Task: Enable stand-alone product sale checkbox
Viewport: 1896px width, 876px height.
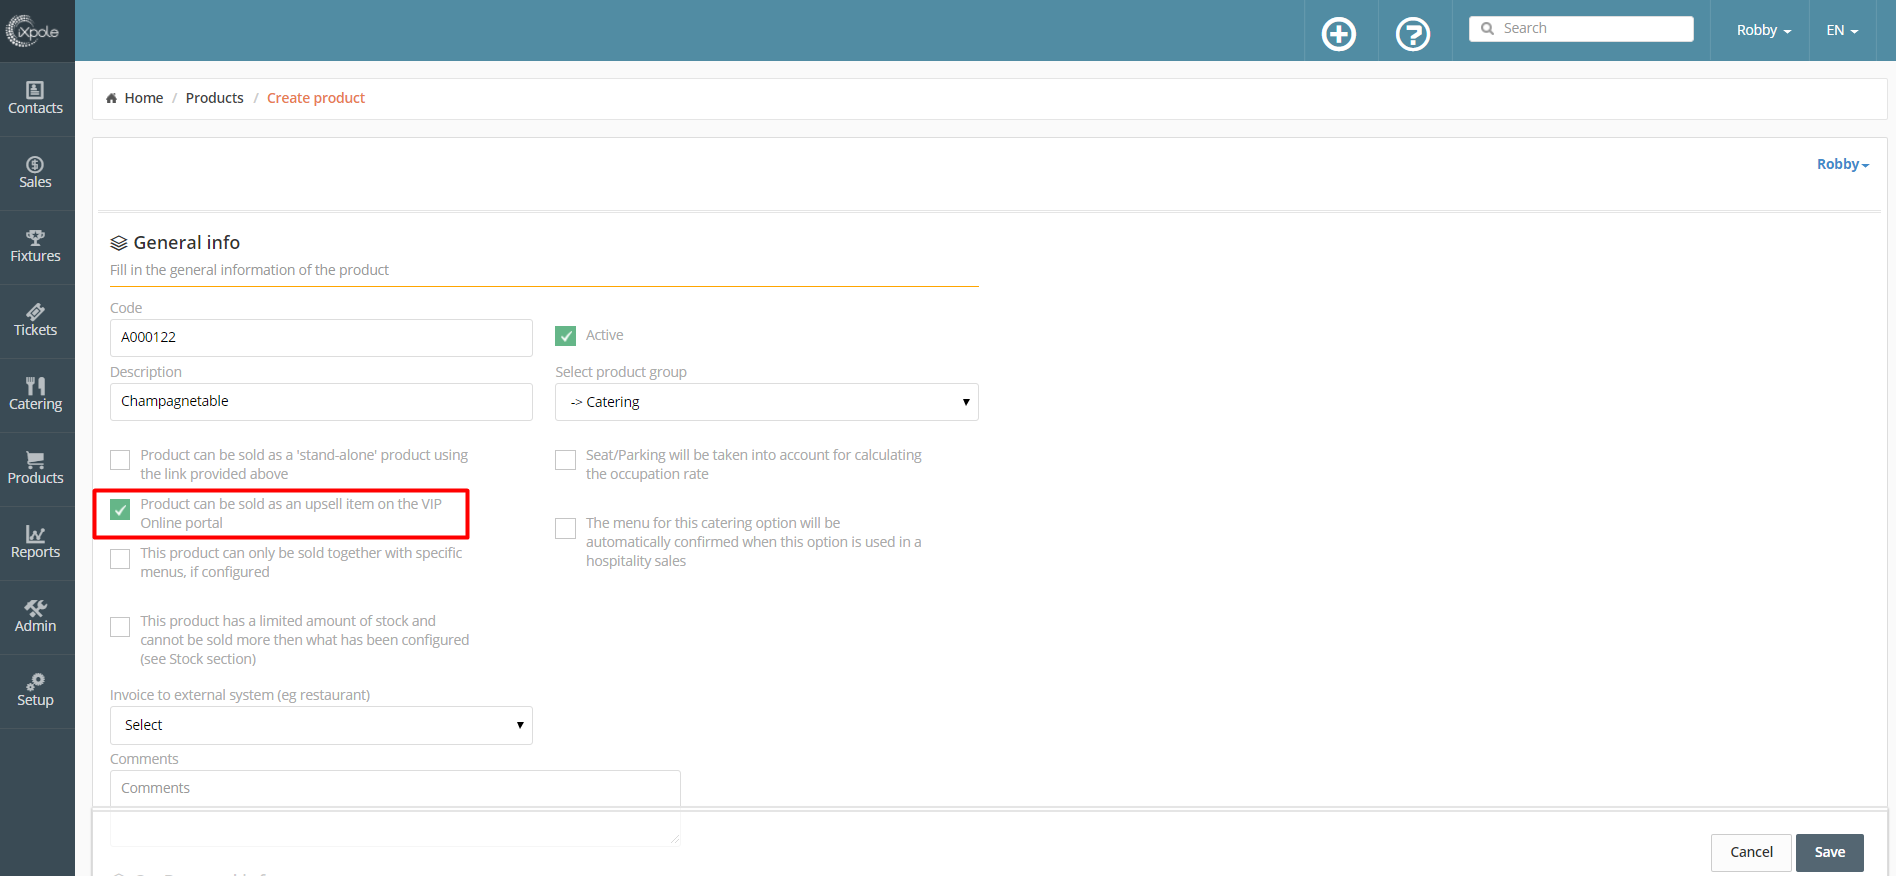Action: pos(120,460)
